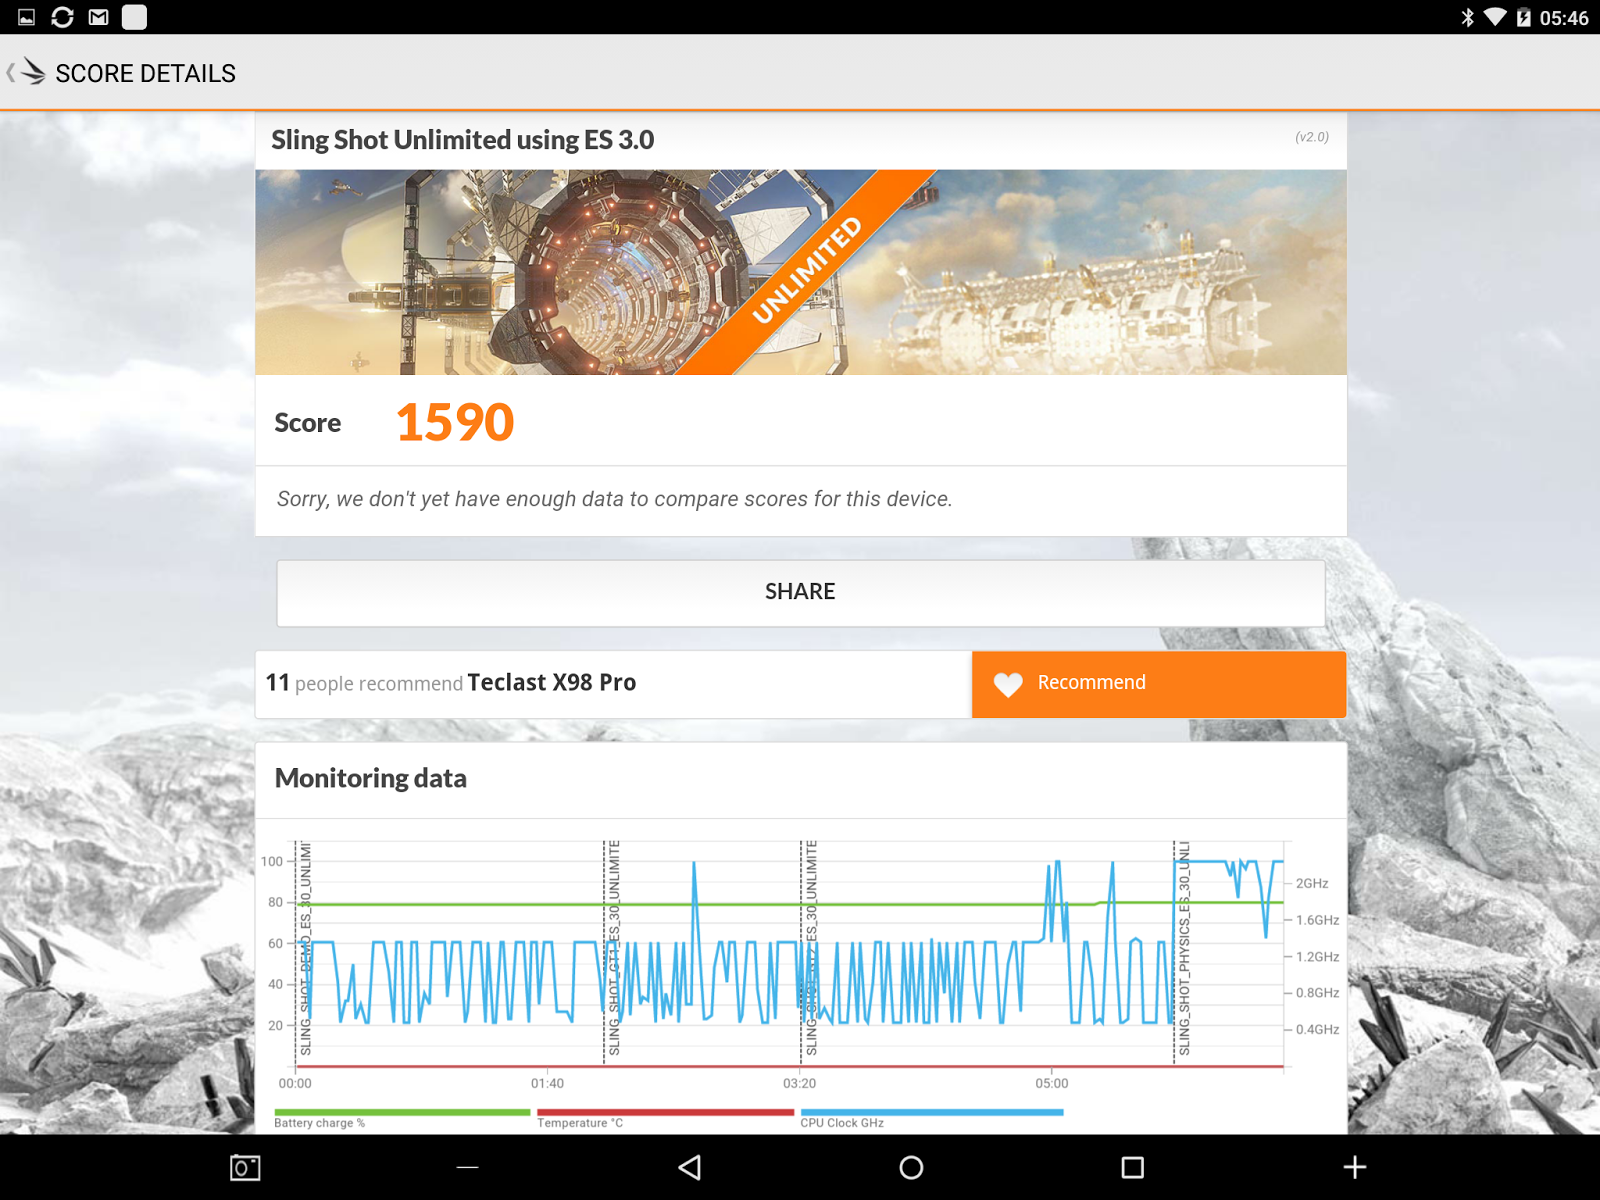
Task: Tap the white square notification icon
Action: click(x=134, y=17)
